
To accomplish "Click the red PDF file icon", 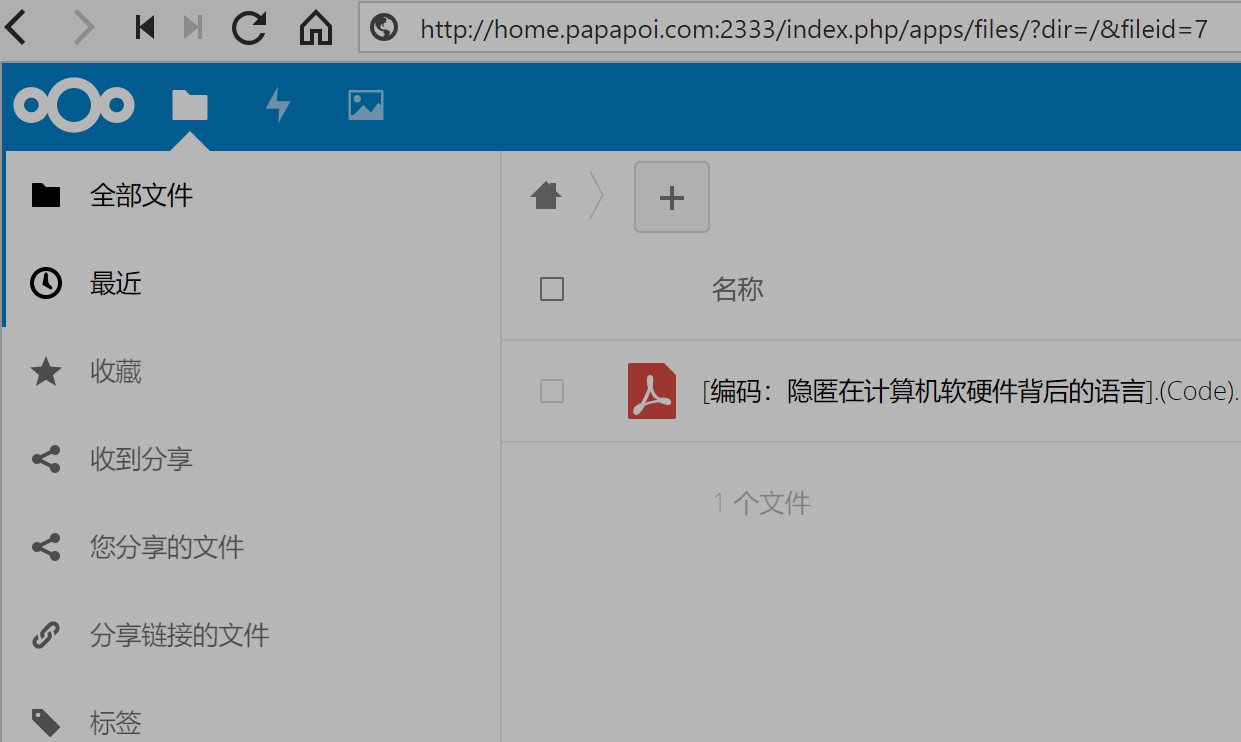I will pyautogui.click(x=652, y=391).
